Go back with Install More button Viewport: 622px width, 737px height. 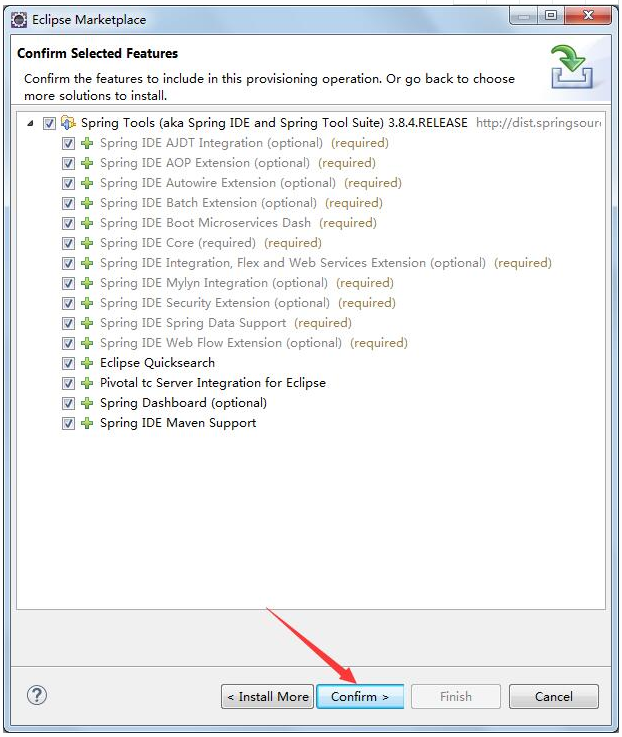[268, 697]
